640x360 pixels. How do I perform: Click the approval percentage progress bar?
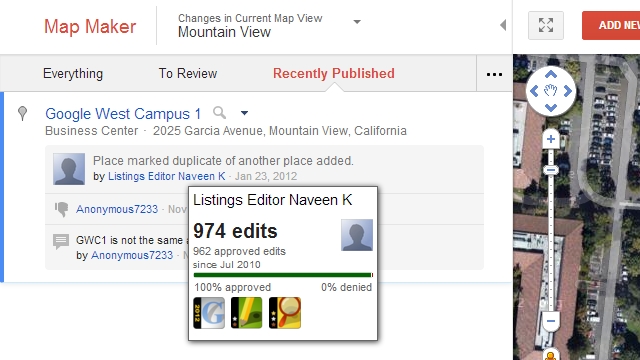pyautogui.click(x=283, y=275)
